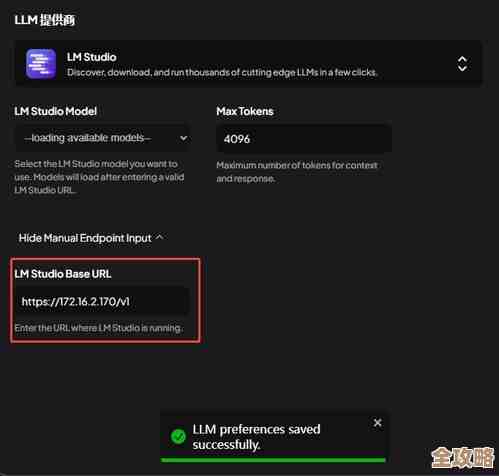Click the LM Studio purple logo icon

point(41,63)
